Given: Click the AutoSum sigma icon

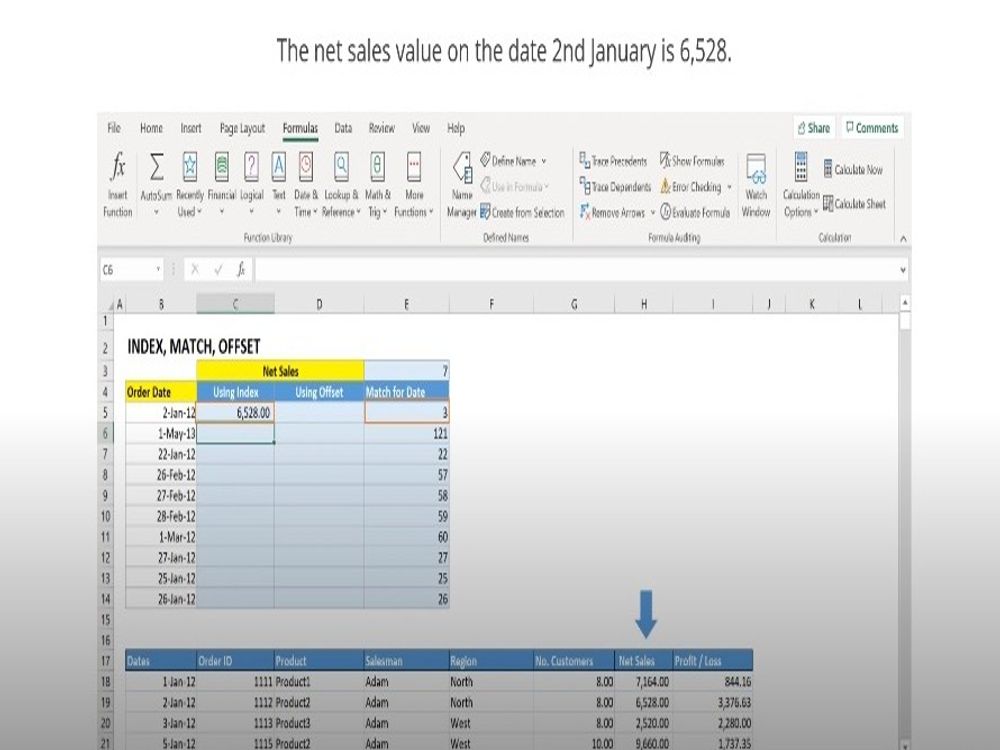Looking at the screenshot, I should (x=156, y=166).
